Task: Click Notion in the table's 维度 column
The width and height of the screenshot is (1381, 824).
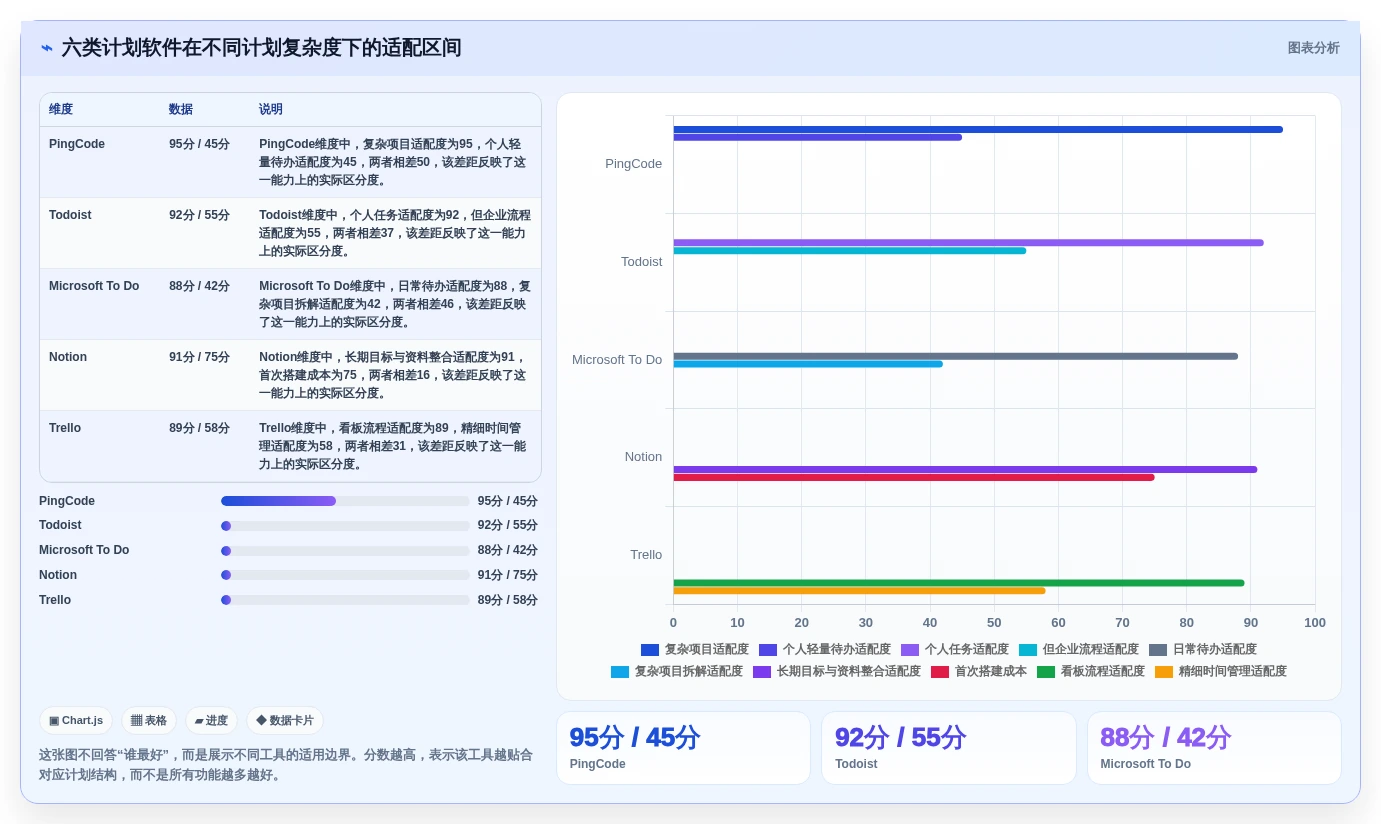Action: (68, 357)
